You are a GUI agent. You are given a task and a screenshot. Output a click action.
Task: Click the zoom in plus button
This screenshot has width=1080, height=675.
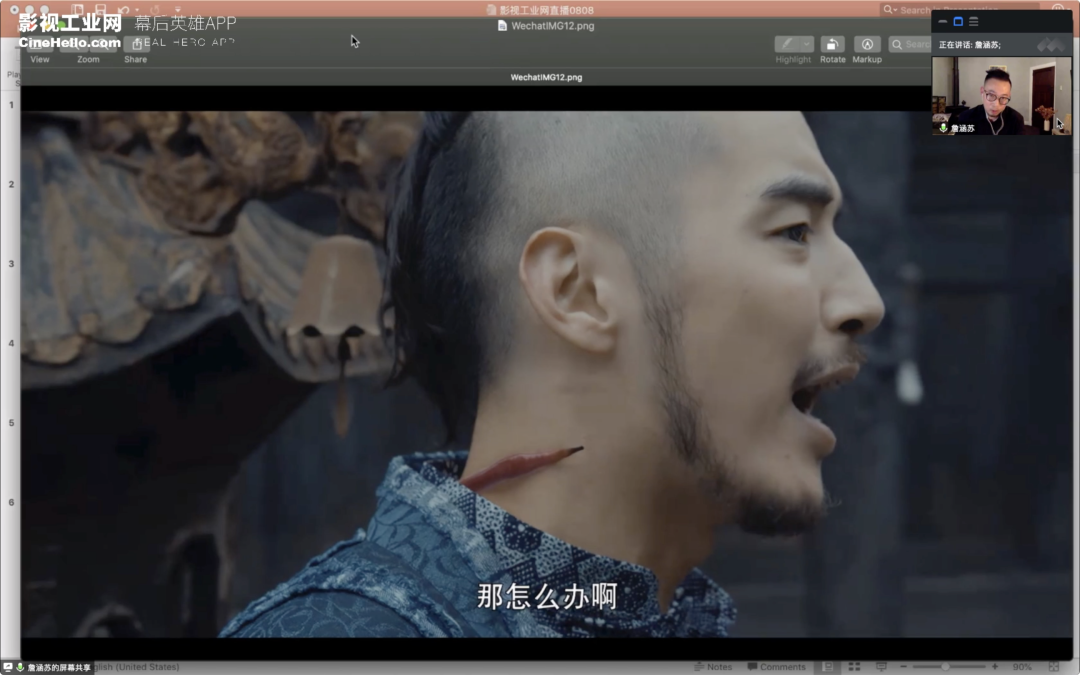(x=995, y=667)
